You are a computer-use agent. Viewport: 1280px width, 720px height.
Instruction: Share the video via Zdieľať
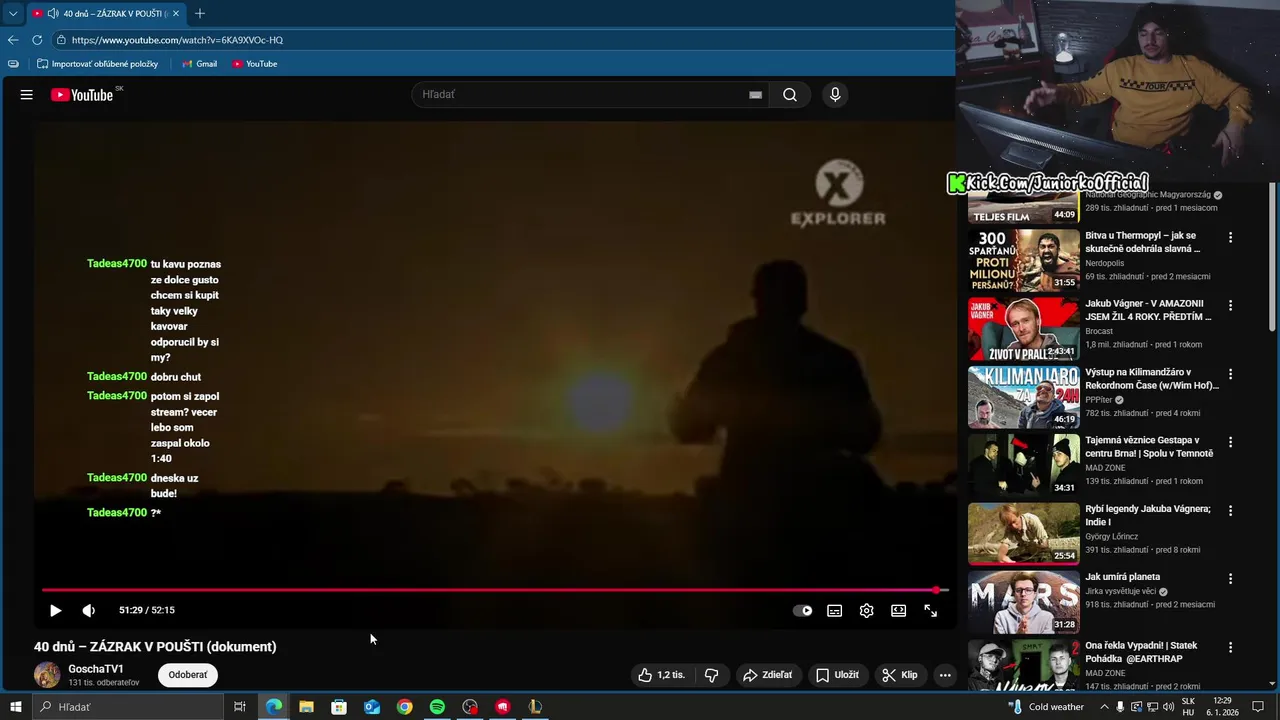[768, 675]
